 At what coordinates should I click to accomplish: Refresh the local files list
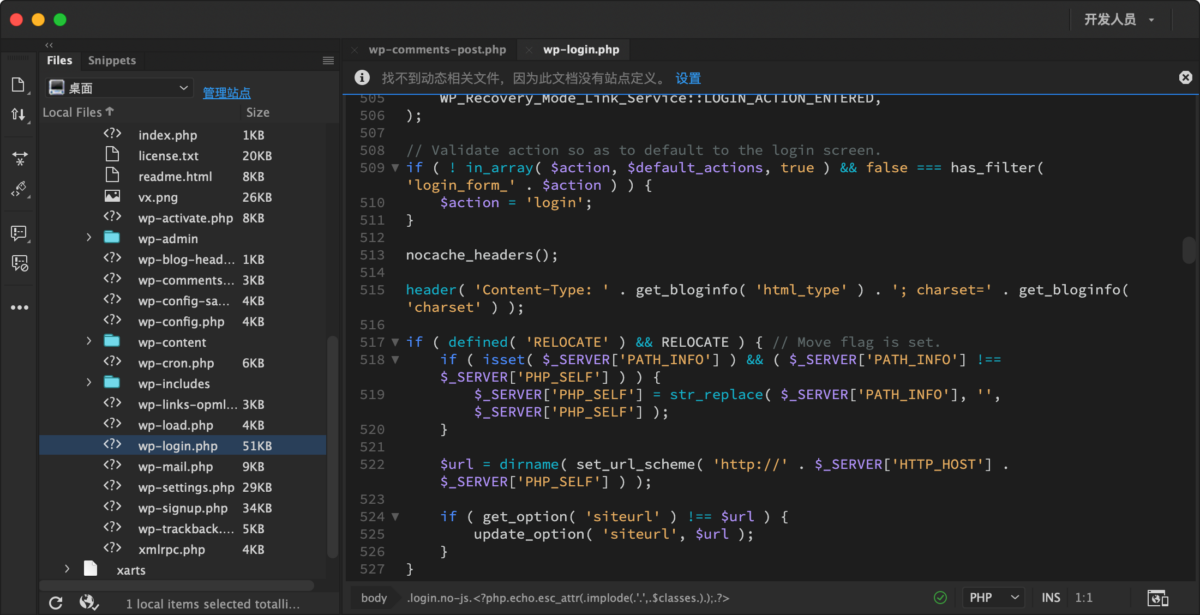56,602
